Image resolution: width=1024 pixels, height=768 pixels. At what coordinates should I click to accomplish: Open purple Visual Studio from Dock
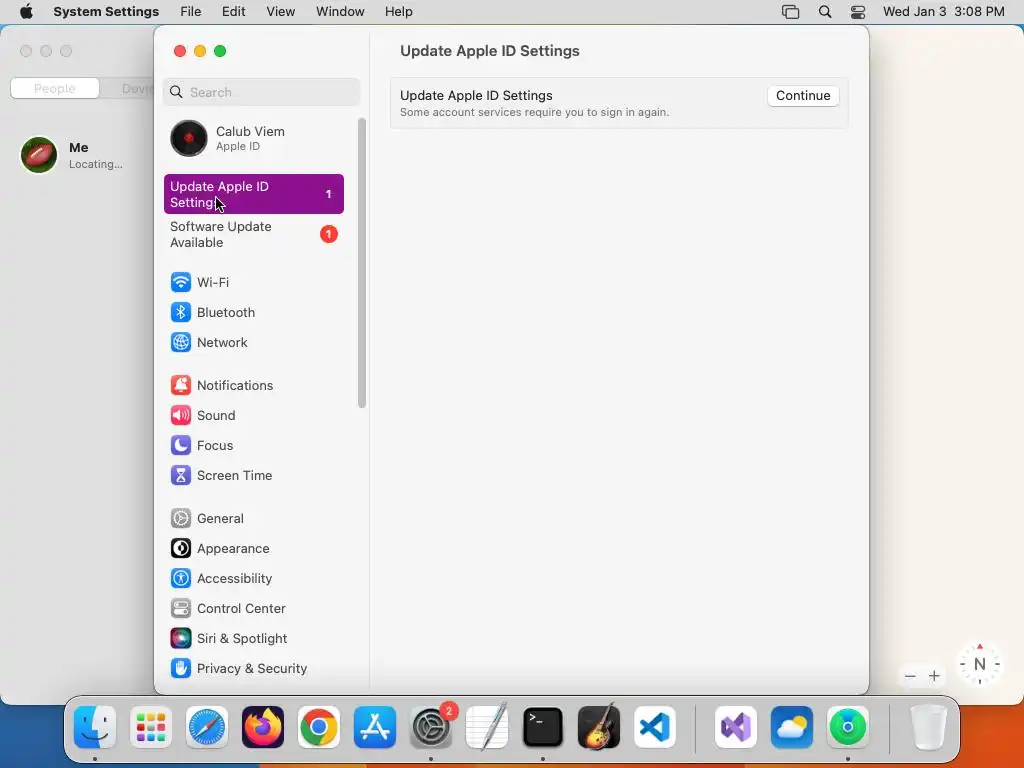point(736,727)
